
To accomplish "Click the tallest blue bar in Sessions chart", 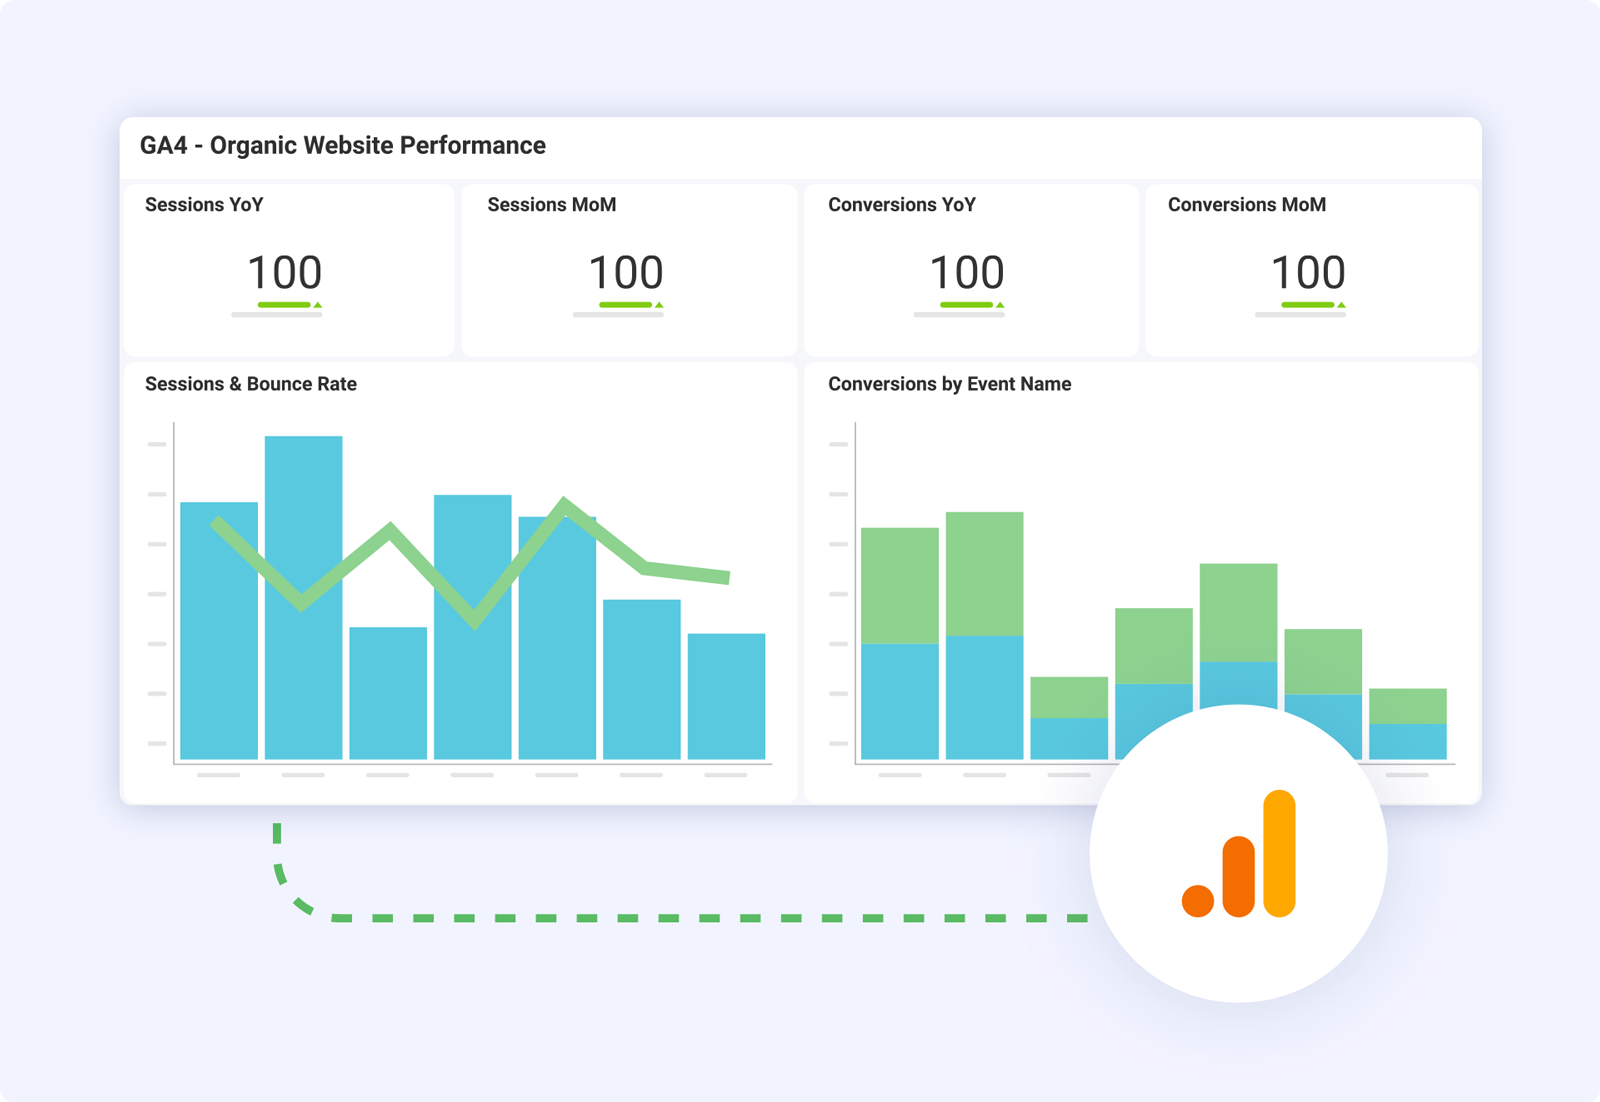I will 304,598.
